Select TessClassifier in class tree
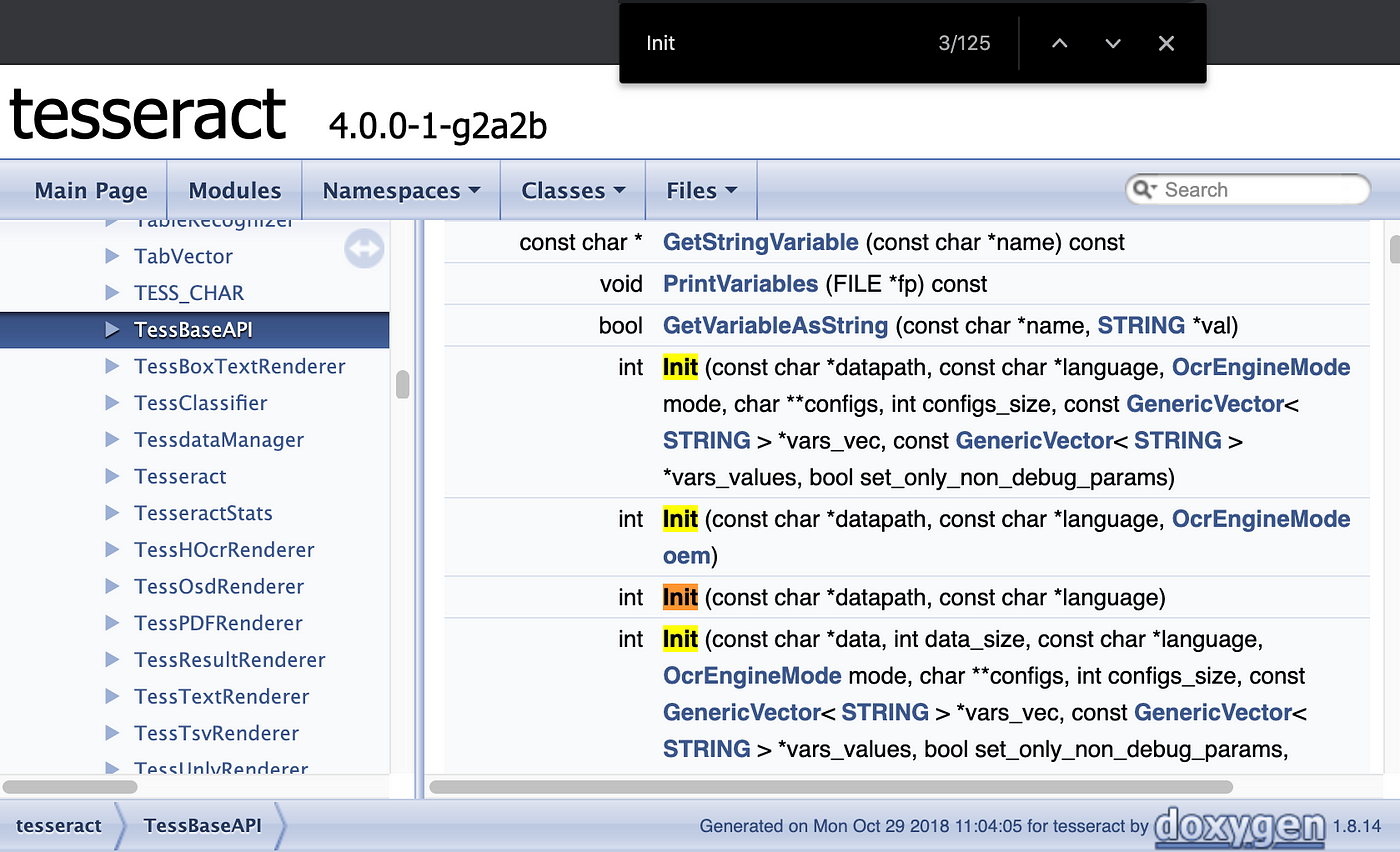 click(x=201, y=403)
